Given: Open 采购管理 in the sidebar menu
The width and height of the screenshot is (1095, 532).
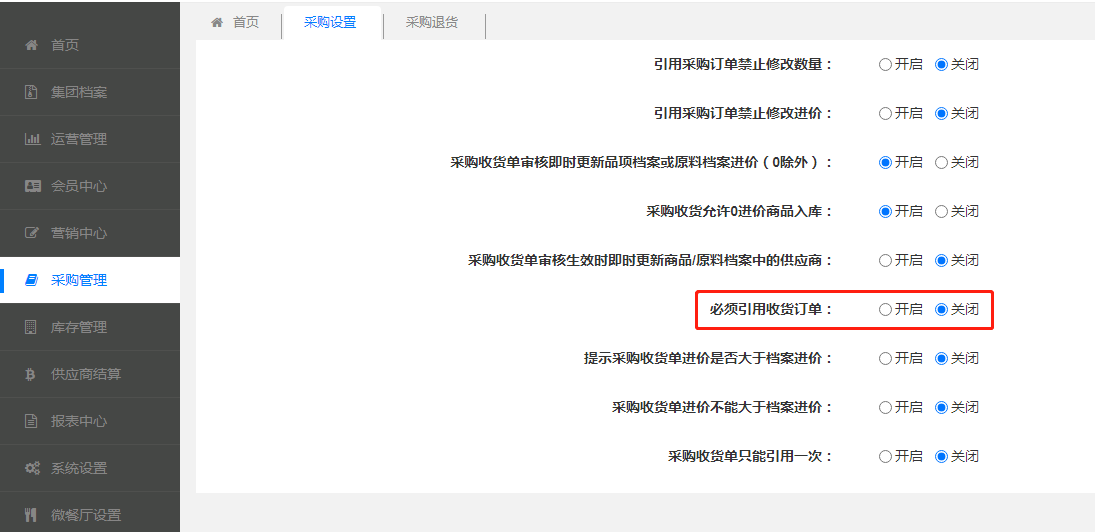Looking at the screenshot, I should click(x=79, y=280).
